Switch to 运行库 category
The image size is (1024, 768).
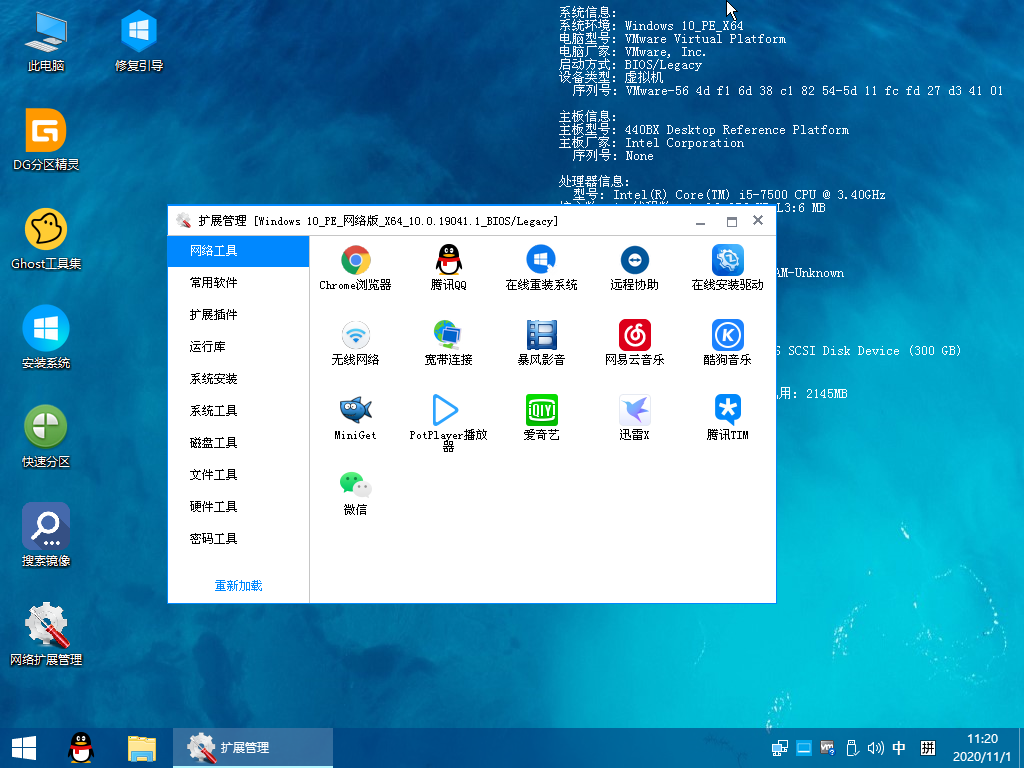(x=238, y=347)
